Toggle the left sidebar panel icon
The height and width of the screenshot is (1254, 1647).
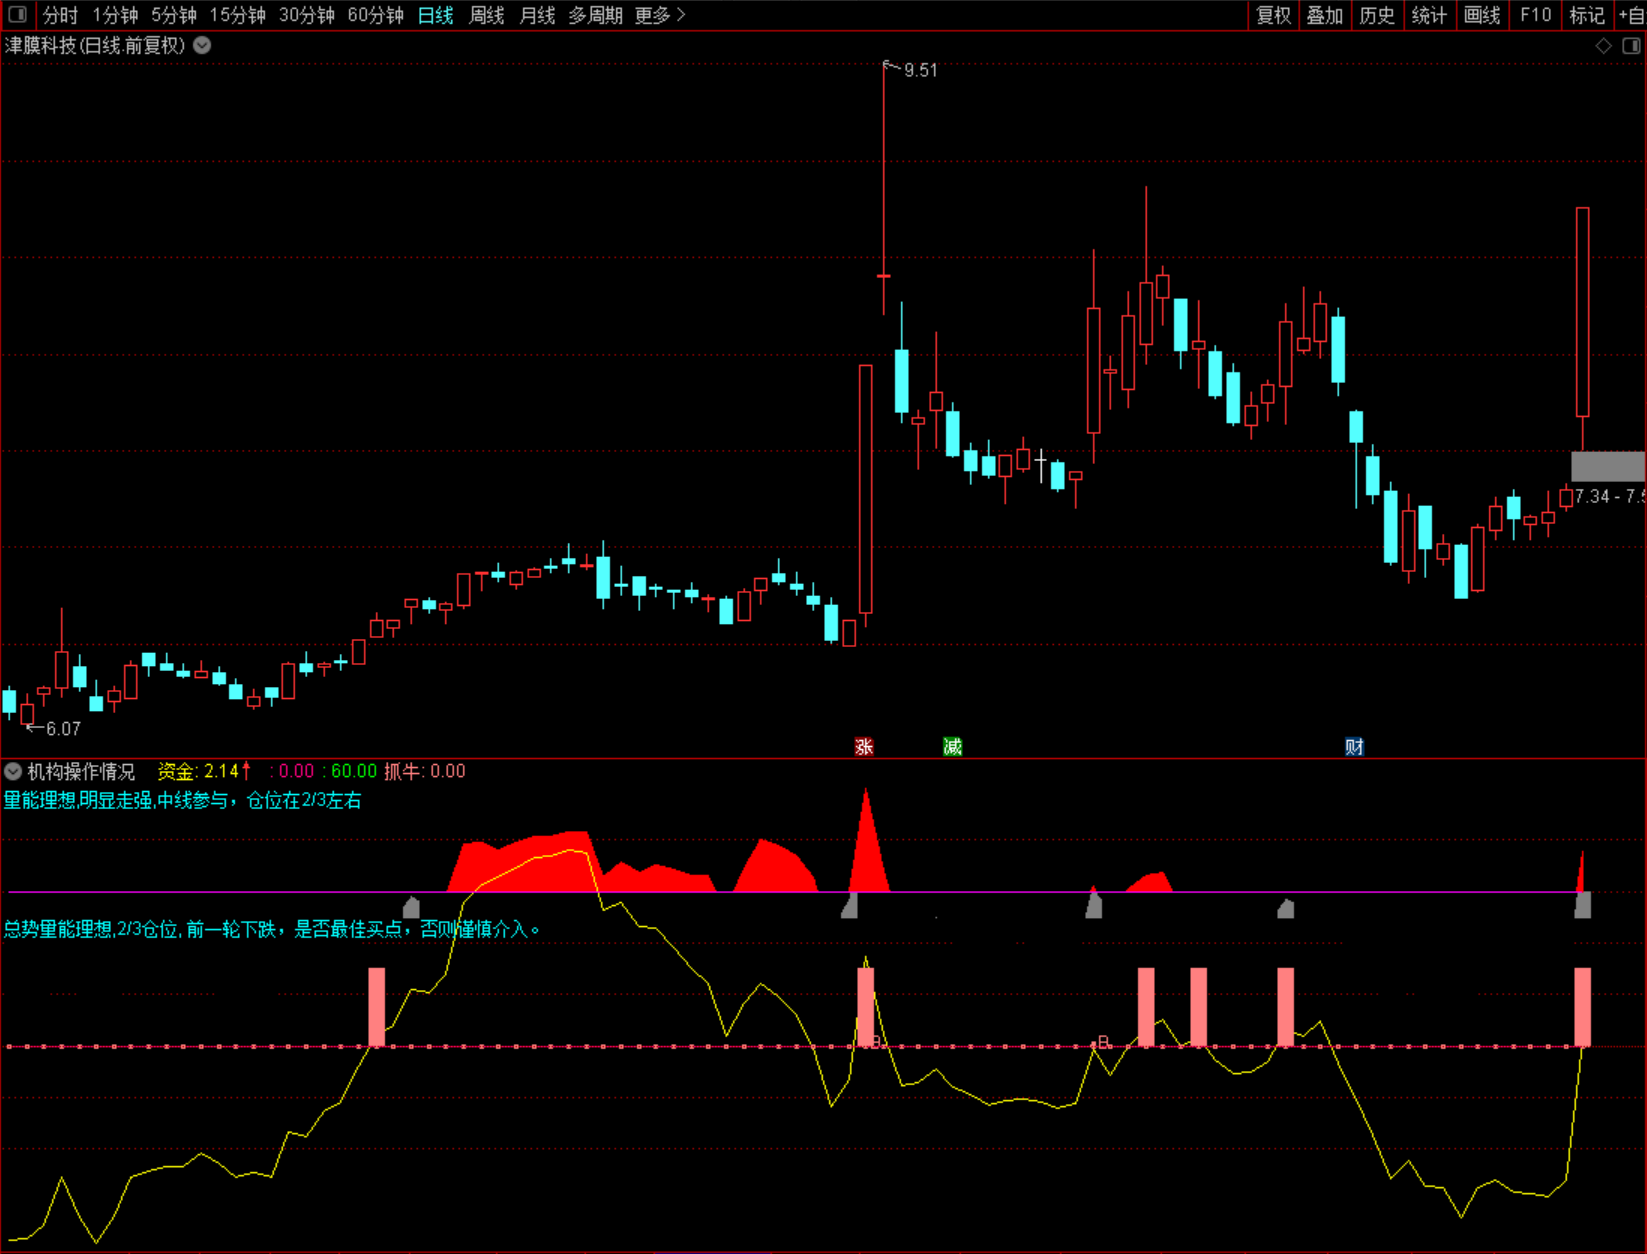pos(17,15)
